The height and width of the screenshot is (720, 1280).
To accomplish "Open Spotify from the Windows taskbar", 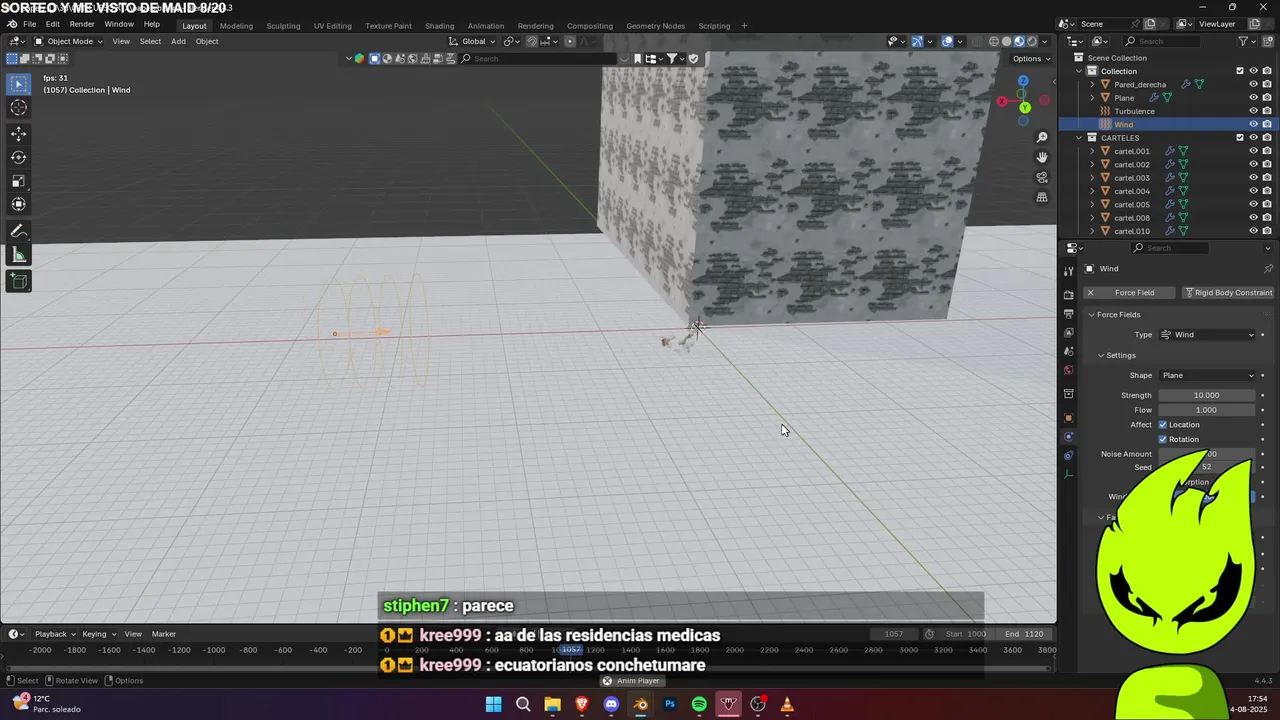I will (x=699, y=704).
